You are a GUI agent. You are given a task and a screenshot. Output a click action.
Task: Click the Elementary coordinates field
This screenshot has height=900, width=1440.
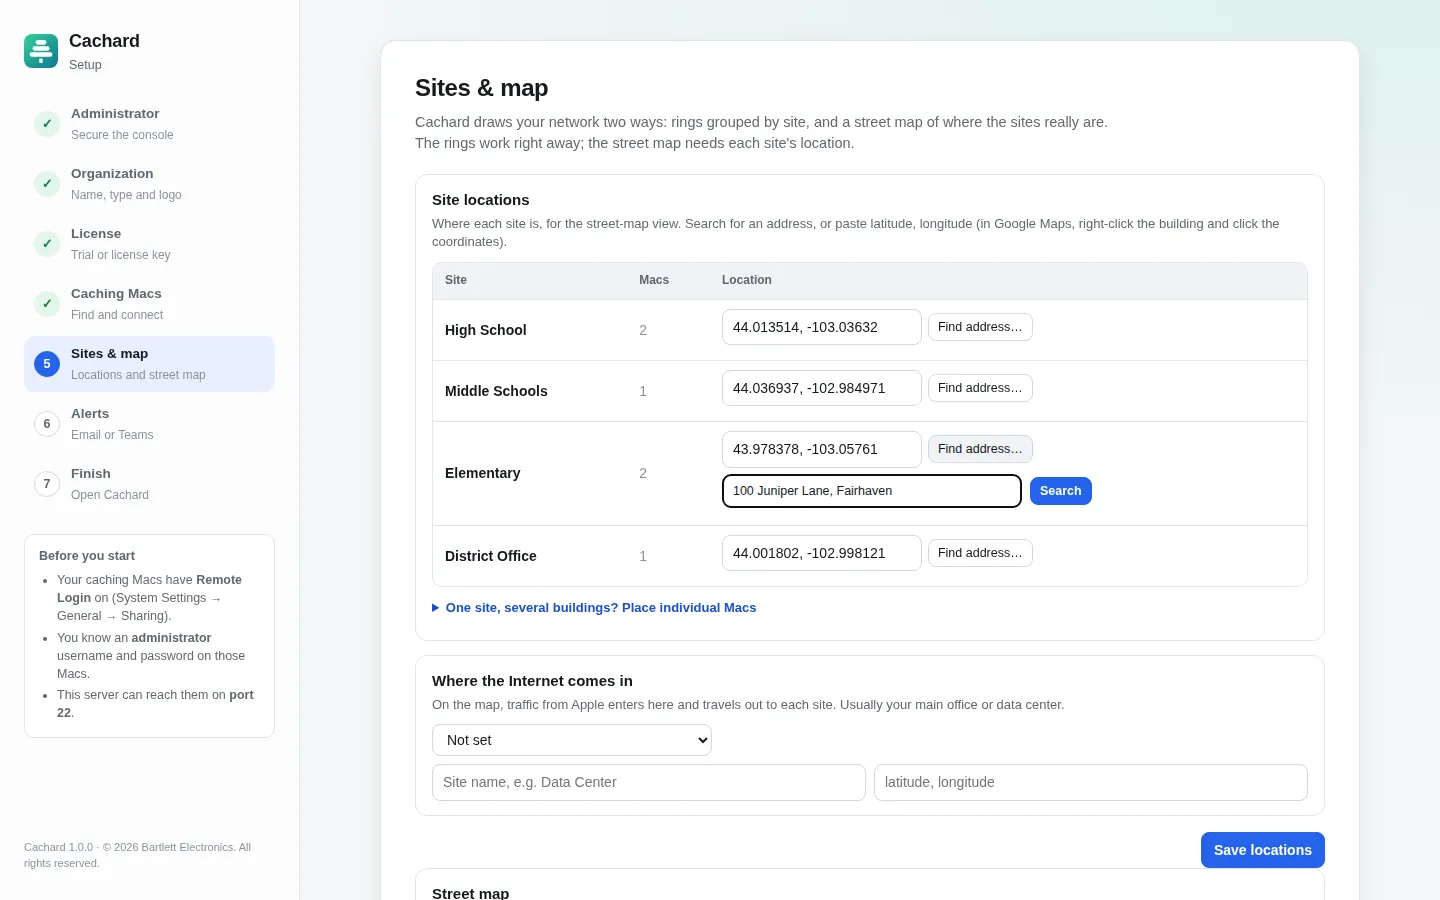(x=822, y=449)
